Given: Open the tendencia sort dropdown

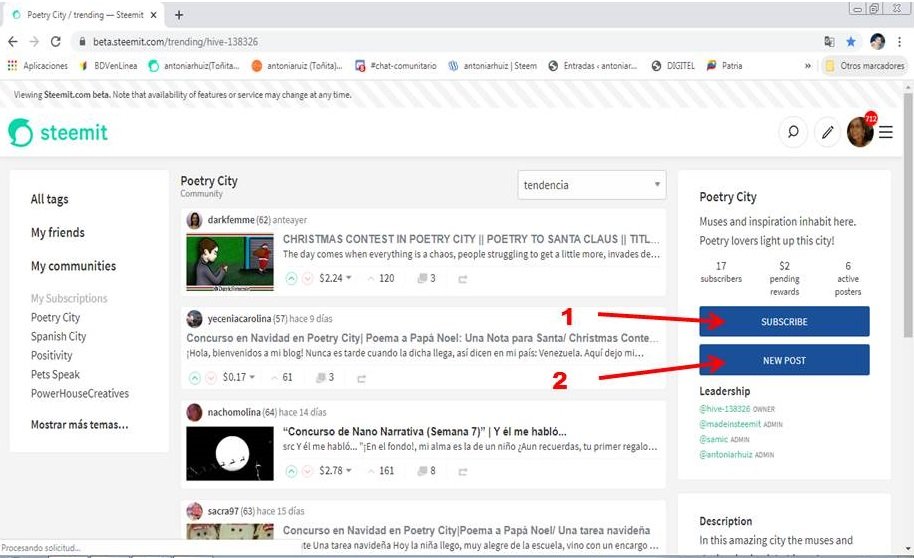Looking at the screenshot, I should point(591,185).
